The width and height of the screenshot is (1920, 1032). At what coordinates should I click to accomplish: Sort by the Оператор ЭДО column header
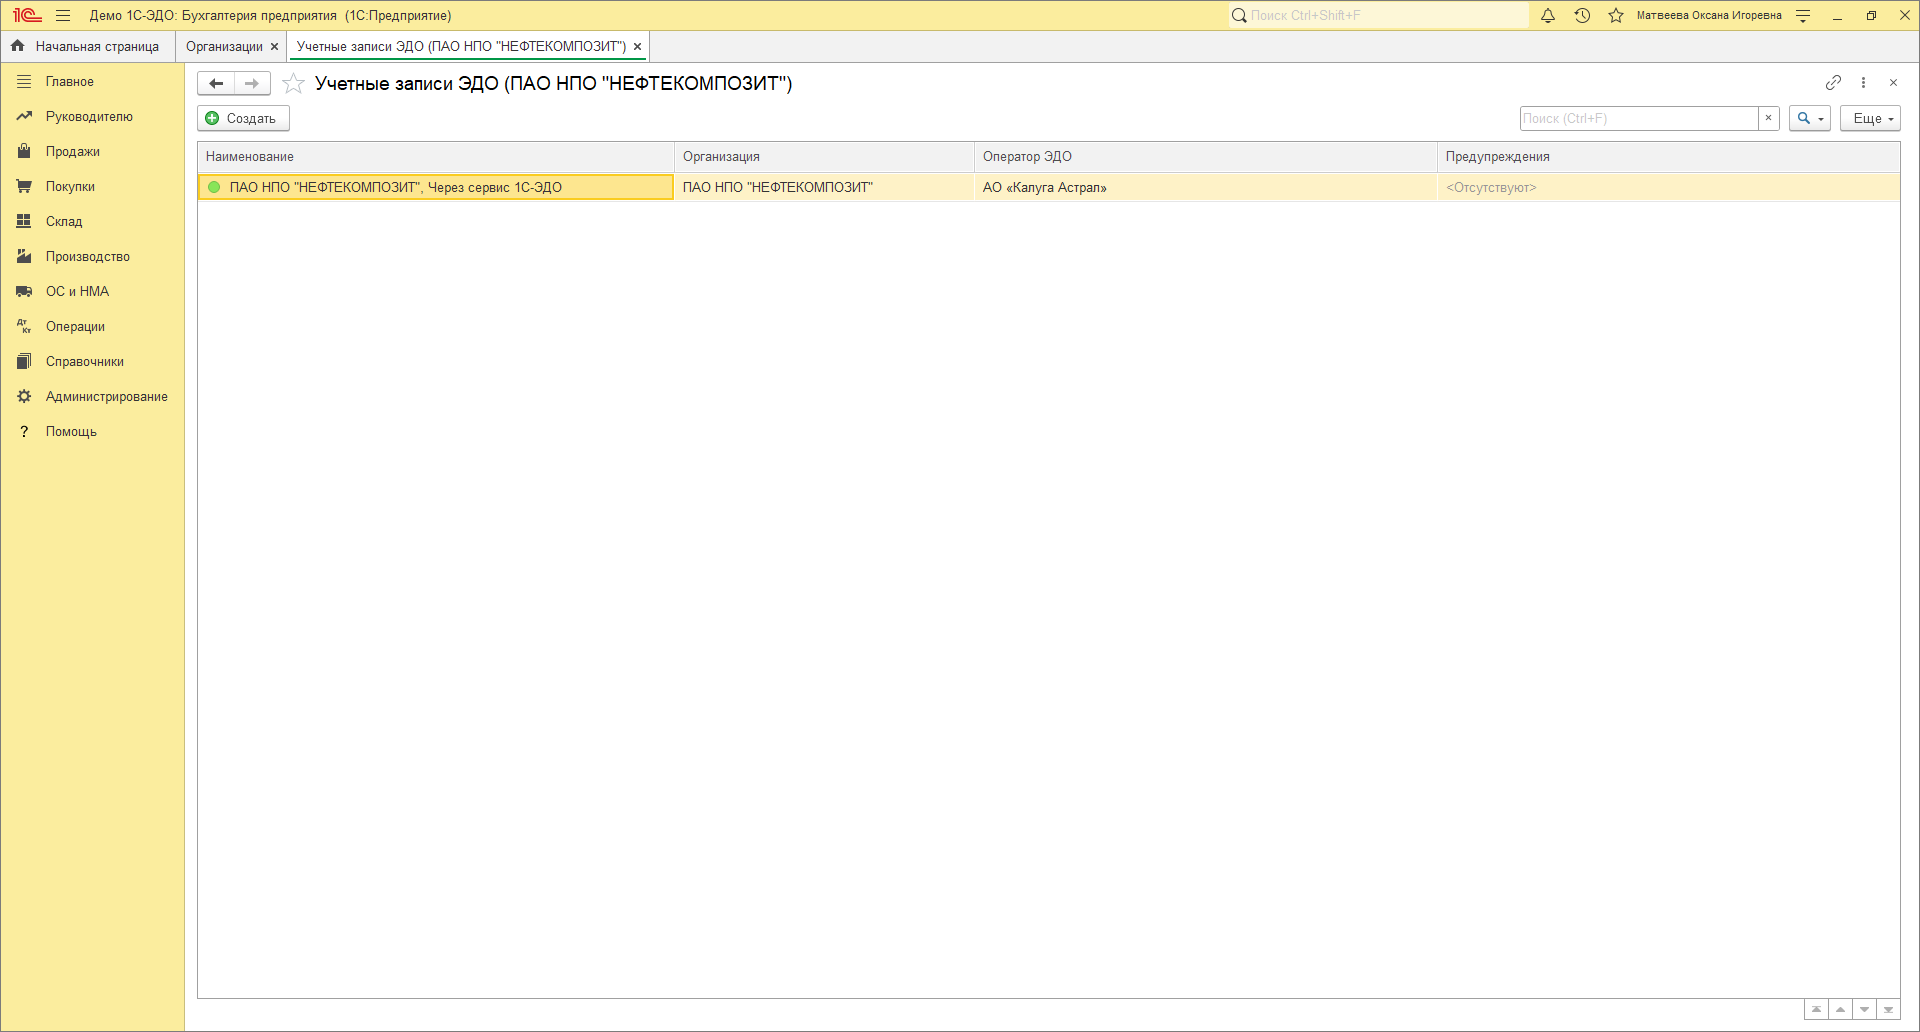click(1027, 157)
